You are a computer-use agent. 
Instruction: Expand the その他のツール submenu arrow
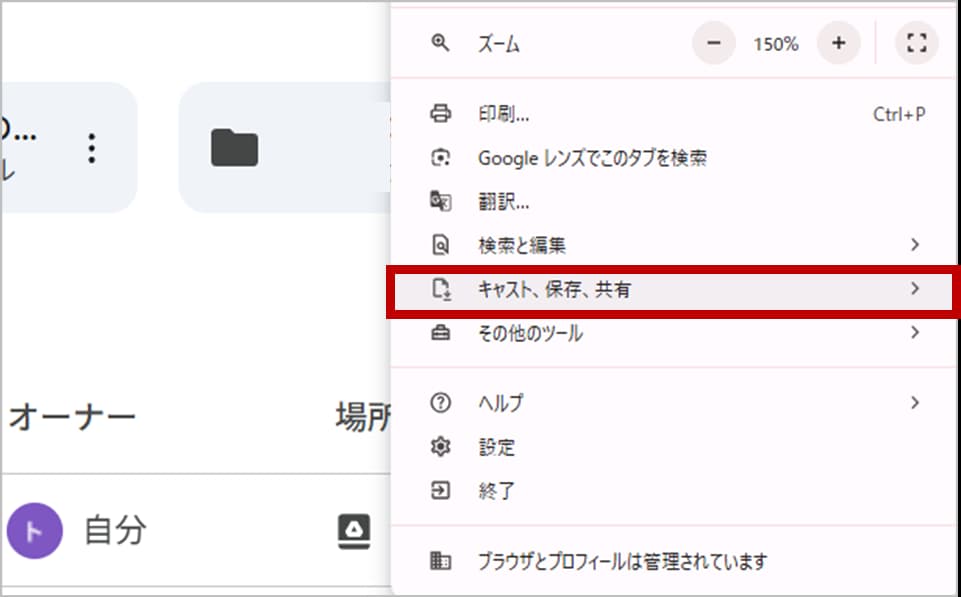(914, 333)
